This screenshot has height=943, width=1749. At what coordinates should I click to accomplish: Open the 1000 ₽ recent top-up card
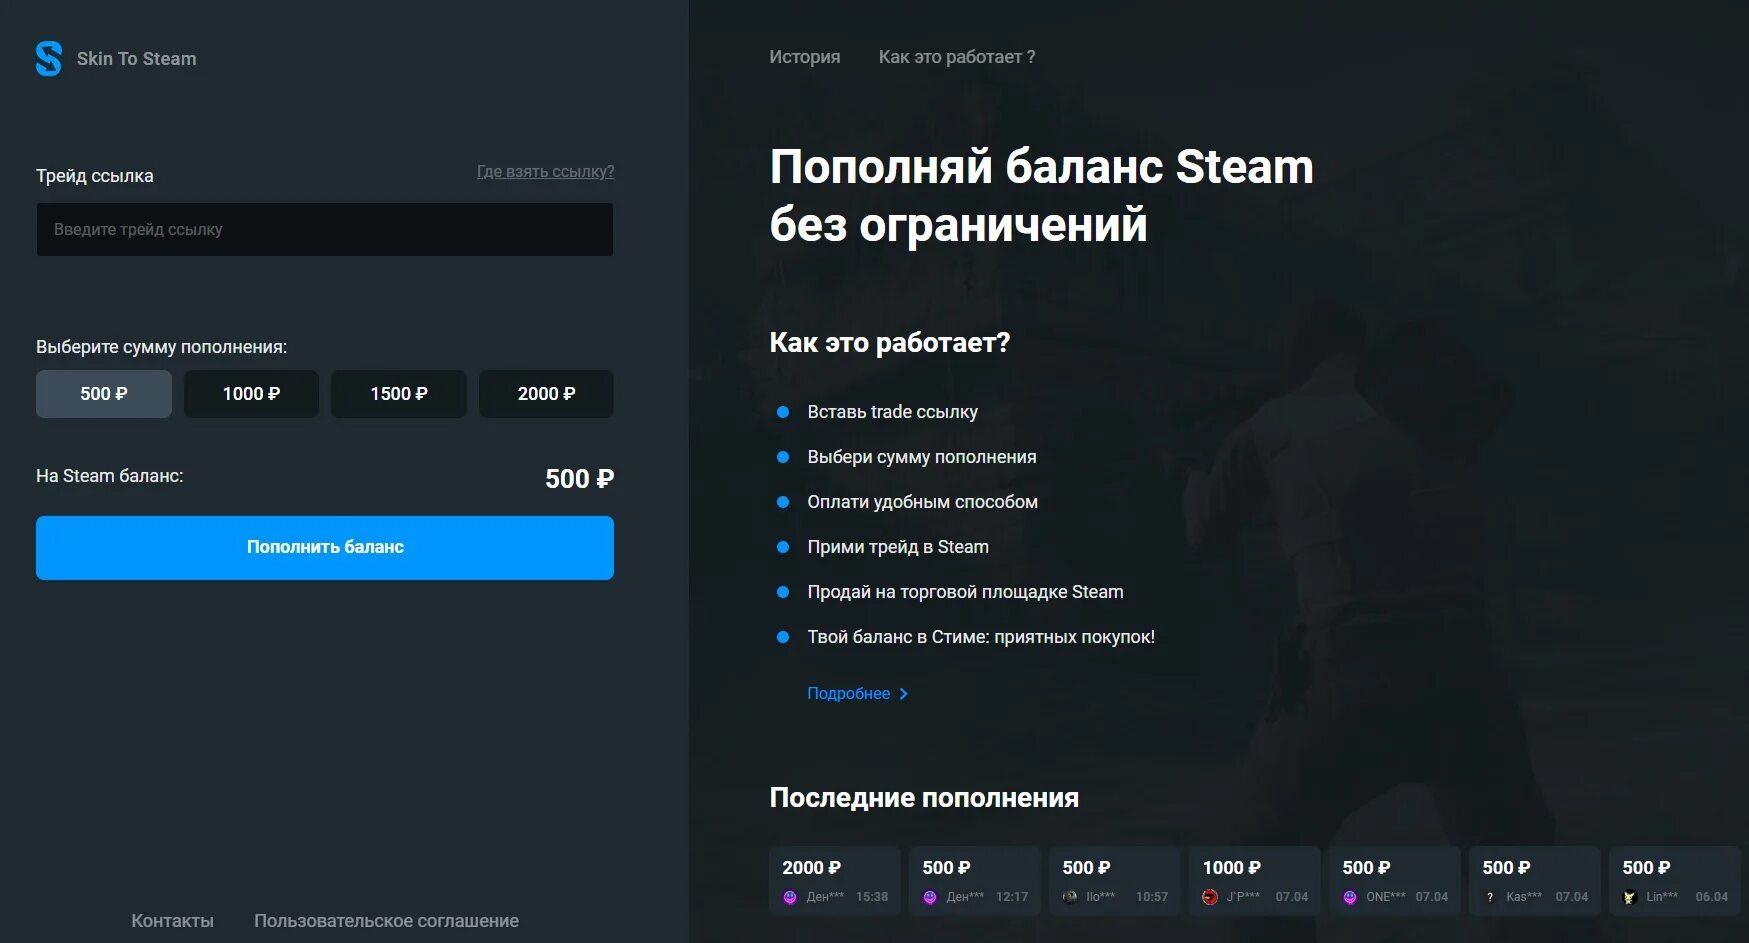coord(1255,881)
